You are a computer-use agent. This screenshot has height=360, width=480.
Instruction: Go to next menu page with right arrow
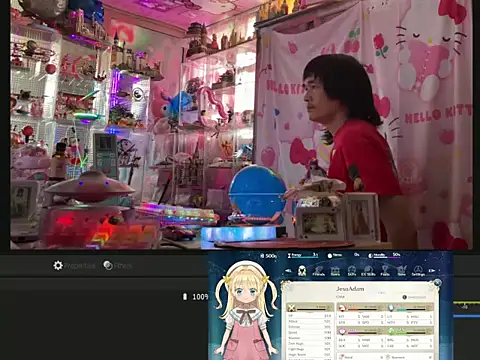click(432, 271)
